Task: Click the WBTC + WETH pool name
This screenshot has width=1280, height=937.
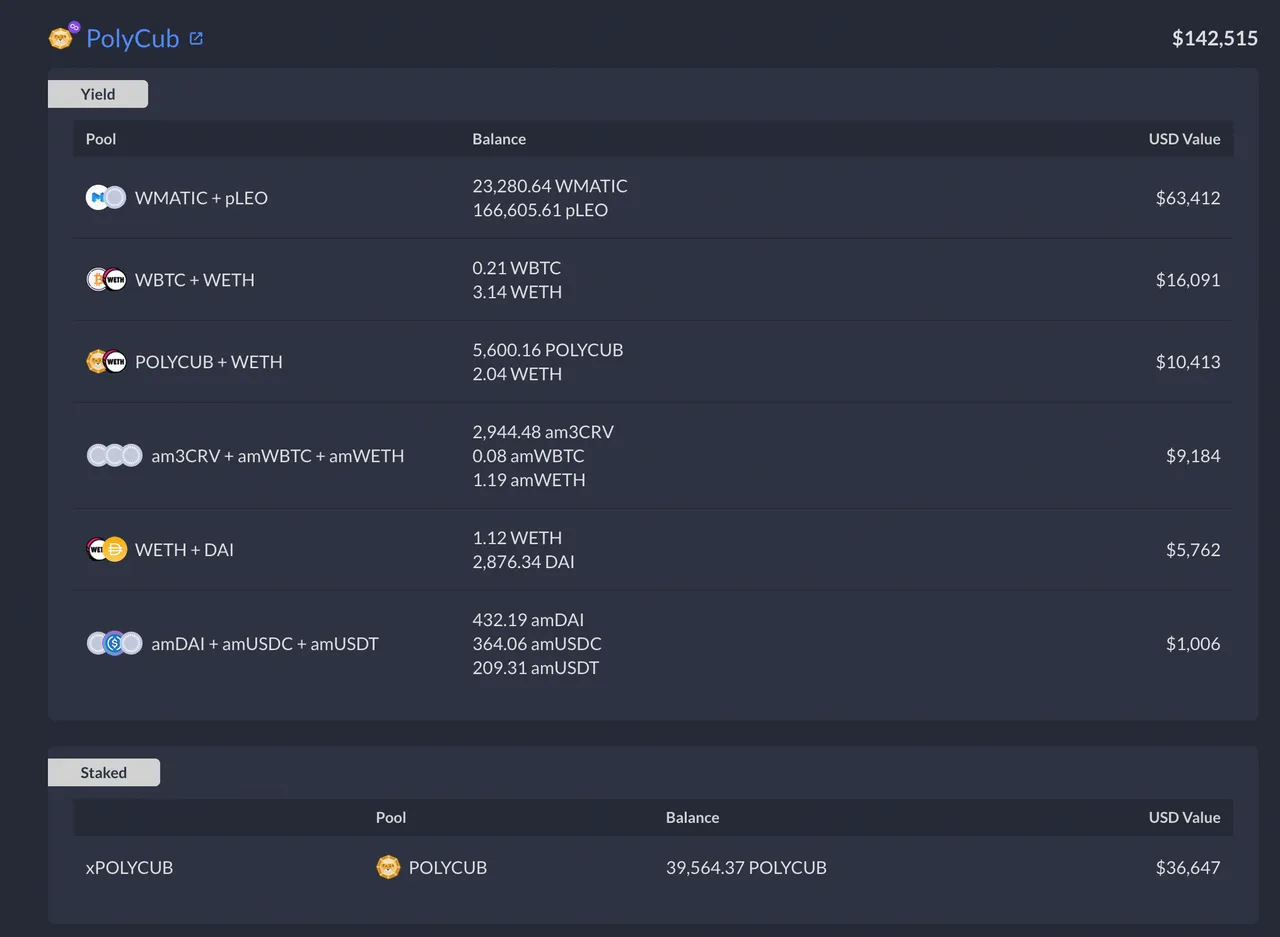Action: coord(195,280)
